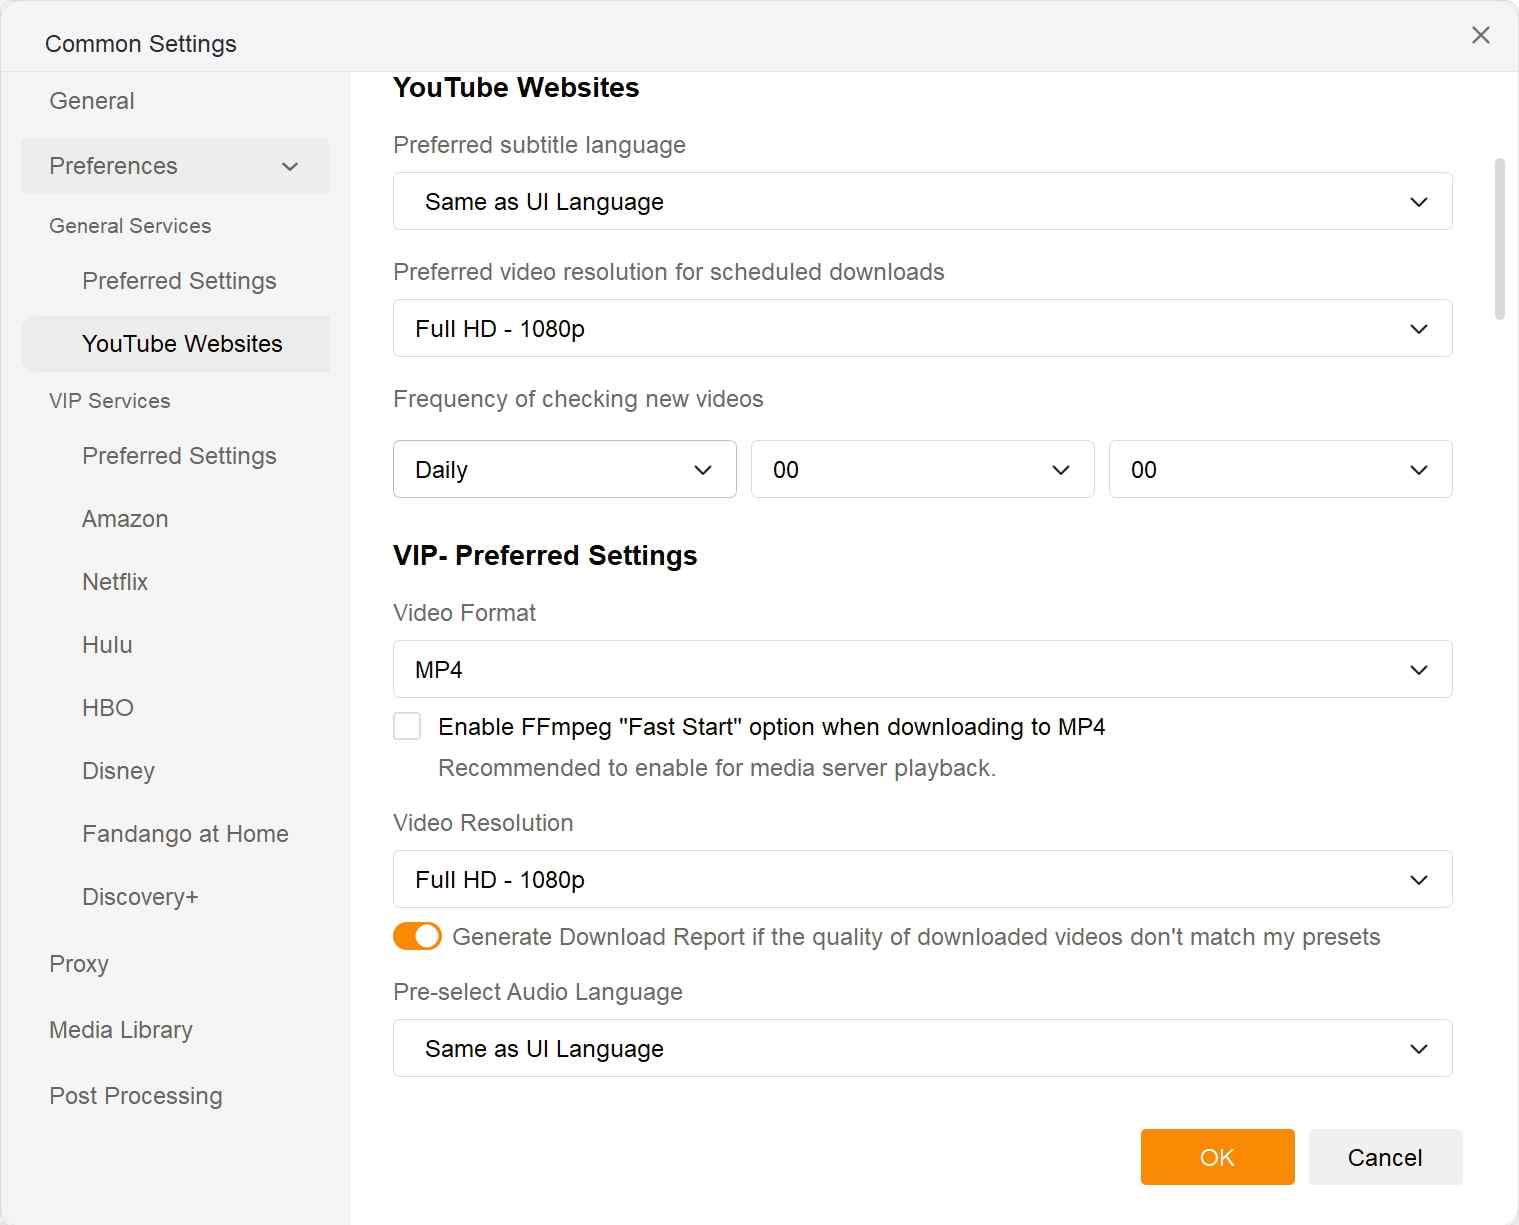This screenshot has width=1519, height=1225.
Task: Click the Cancel button
Action: (x=1384, y=1157)
